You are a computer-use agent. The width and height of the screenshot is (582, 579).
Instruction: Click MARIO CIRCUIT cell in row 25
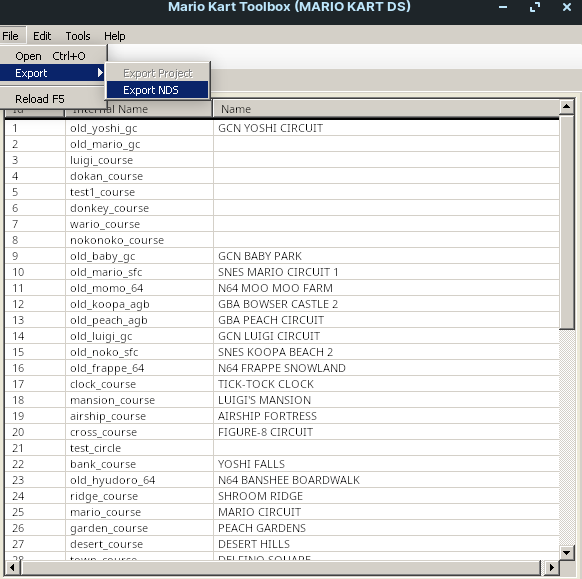tap(386, 512)
